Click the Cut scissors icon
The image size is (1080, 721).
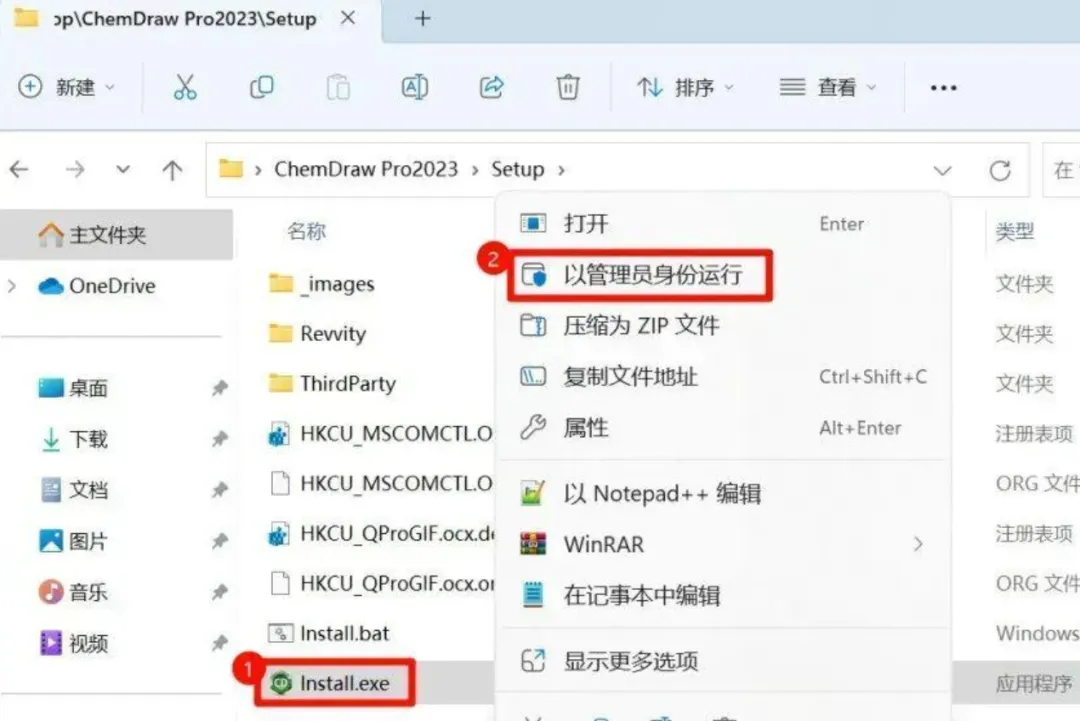[185, 87]
